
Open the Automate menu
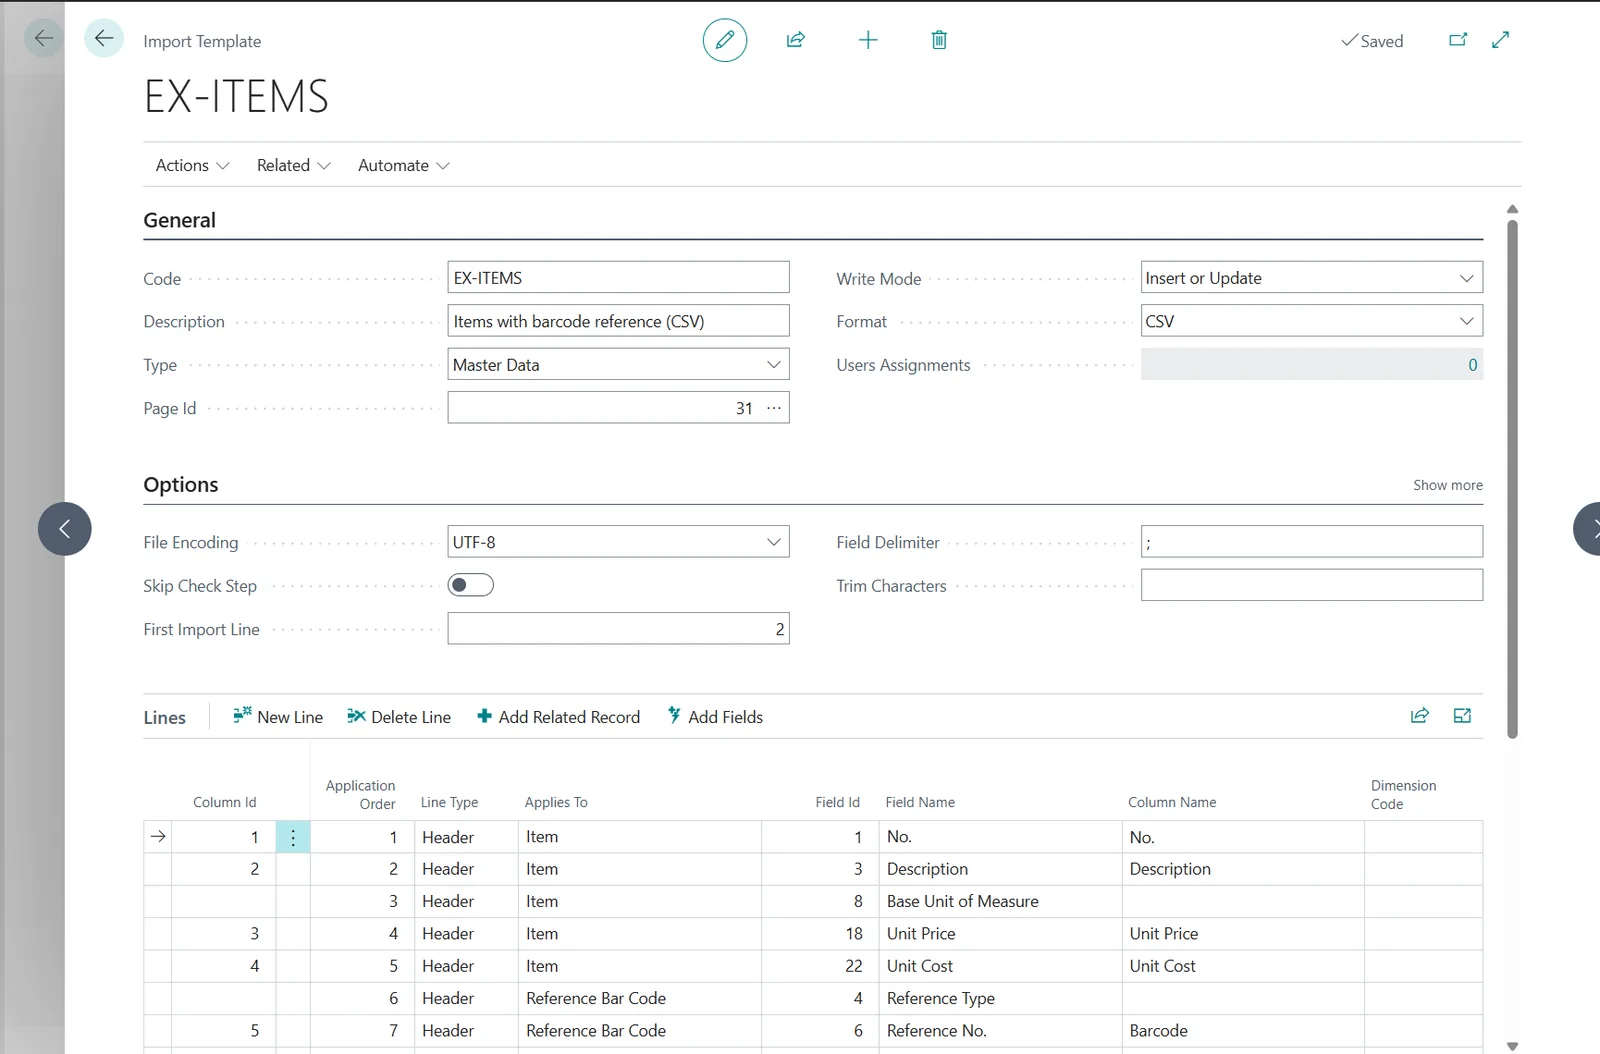point(403,165)
